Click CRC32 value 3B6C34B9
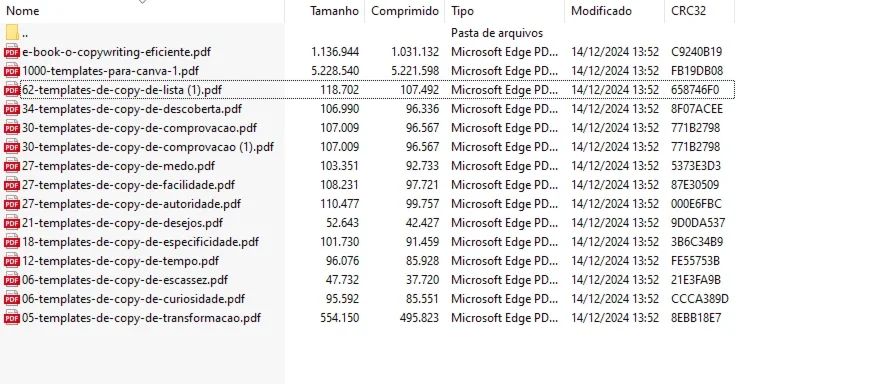 pyautogui.click(x=697, y=242)
